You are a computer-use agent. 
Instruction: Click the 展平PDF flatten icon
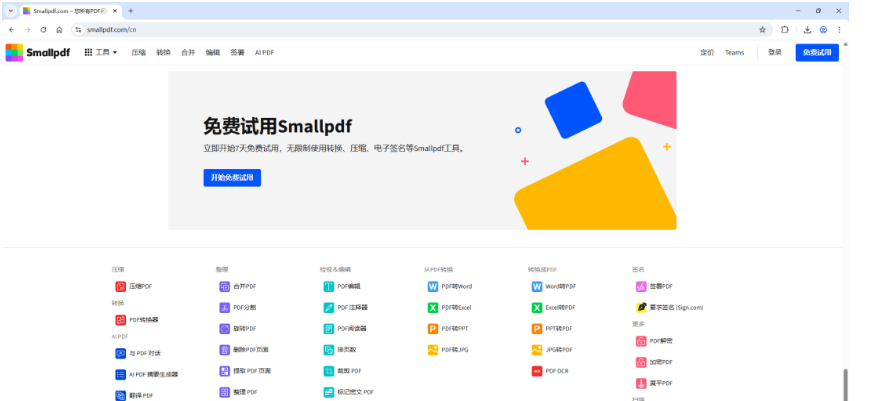click(x=641, y=383)
